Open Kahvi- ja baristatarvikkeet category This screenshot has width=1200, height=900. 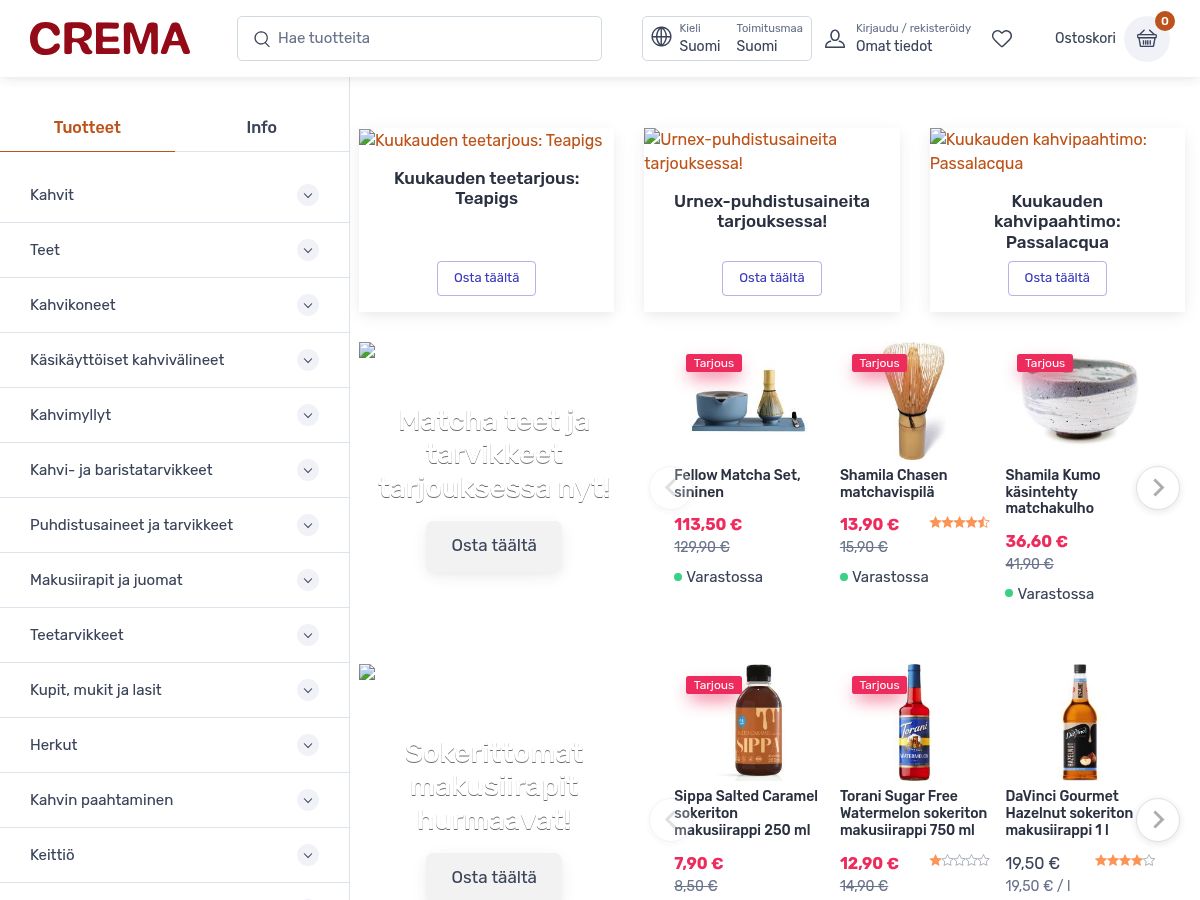[x=121, y=470]
